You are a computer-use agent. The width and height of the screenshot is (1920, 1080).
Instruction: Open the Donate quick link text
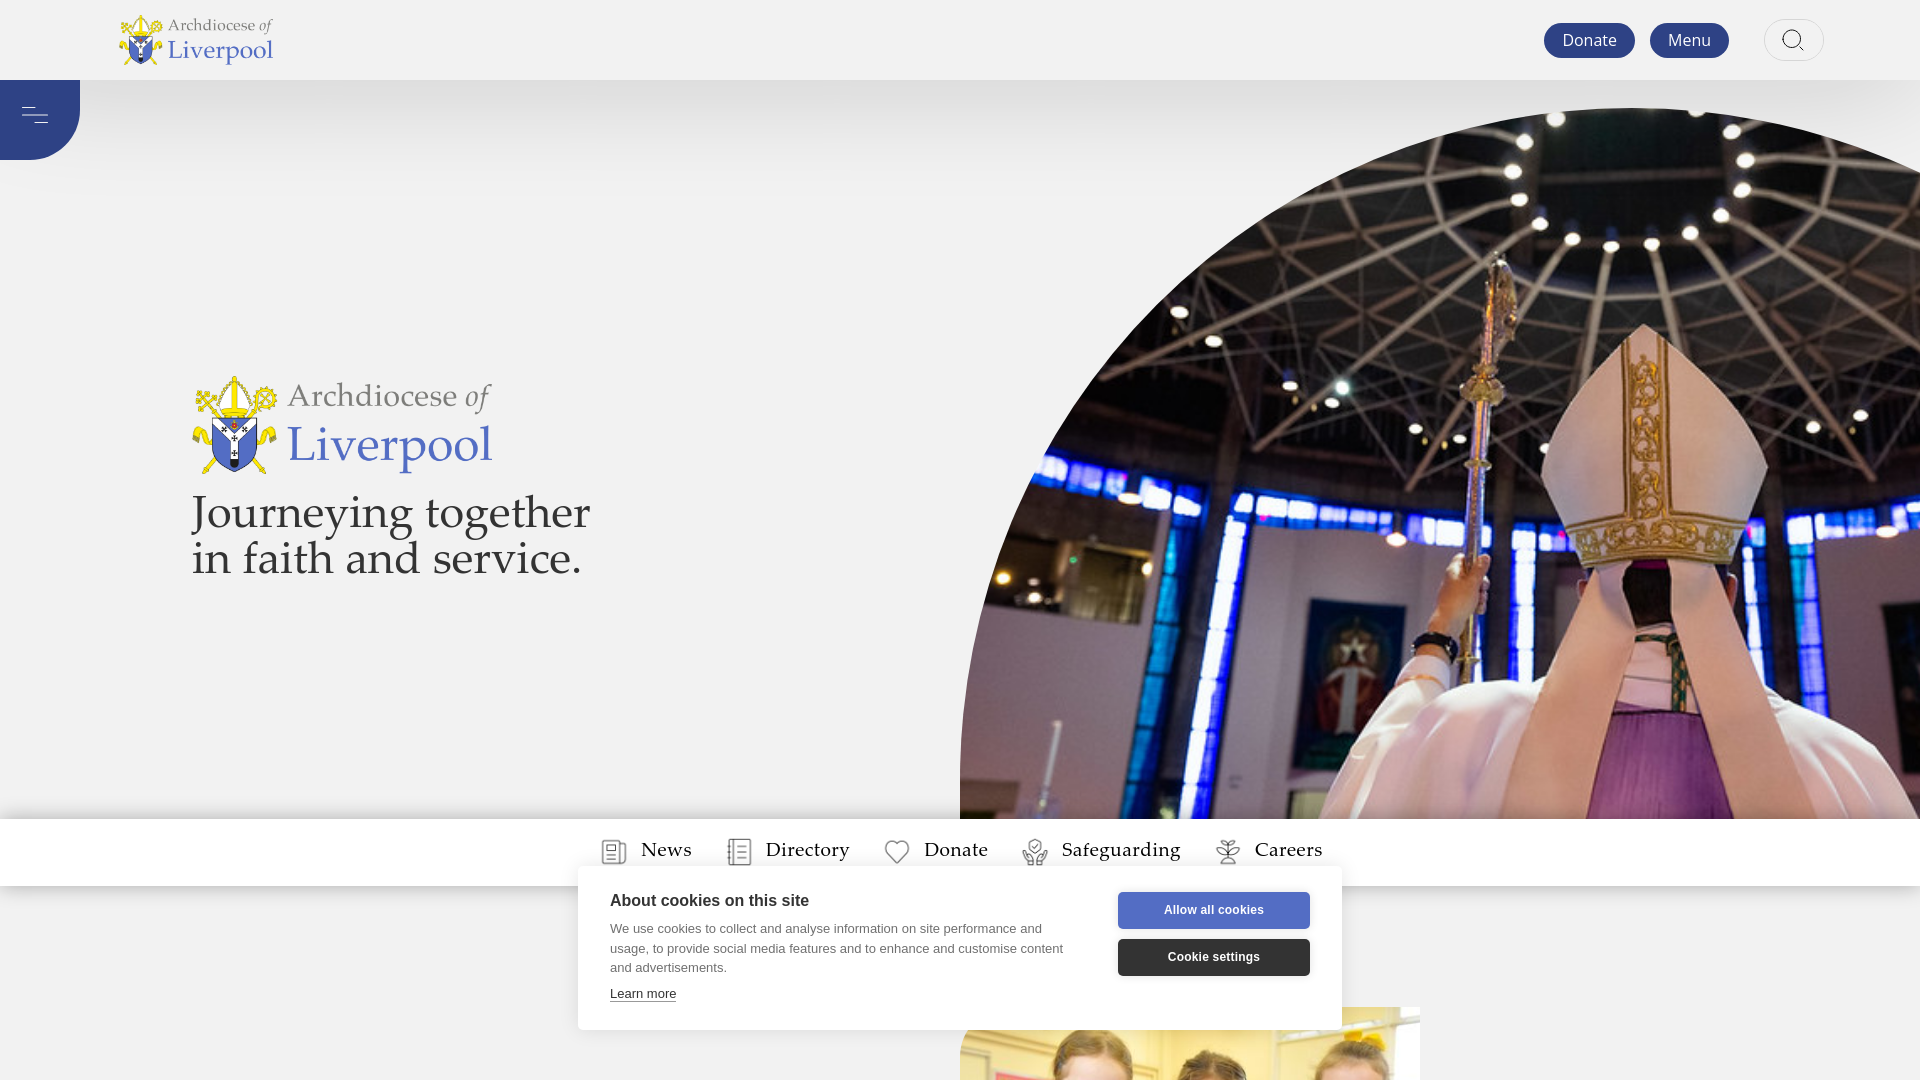pyautogui.click(x=956, y=850)
